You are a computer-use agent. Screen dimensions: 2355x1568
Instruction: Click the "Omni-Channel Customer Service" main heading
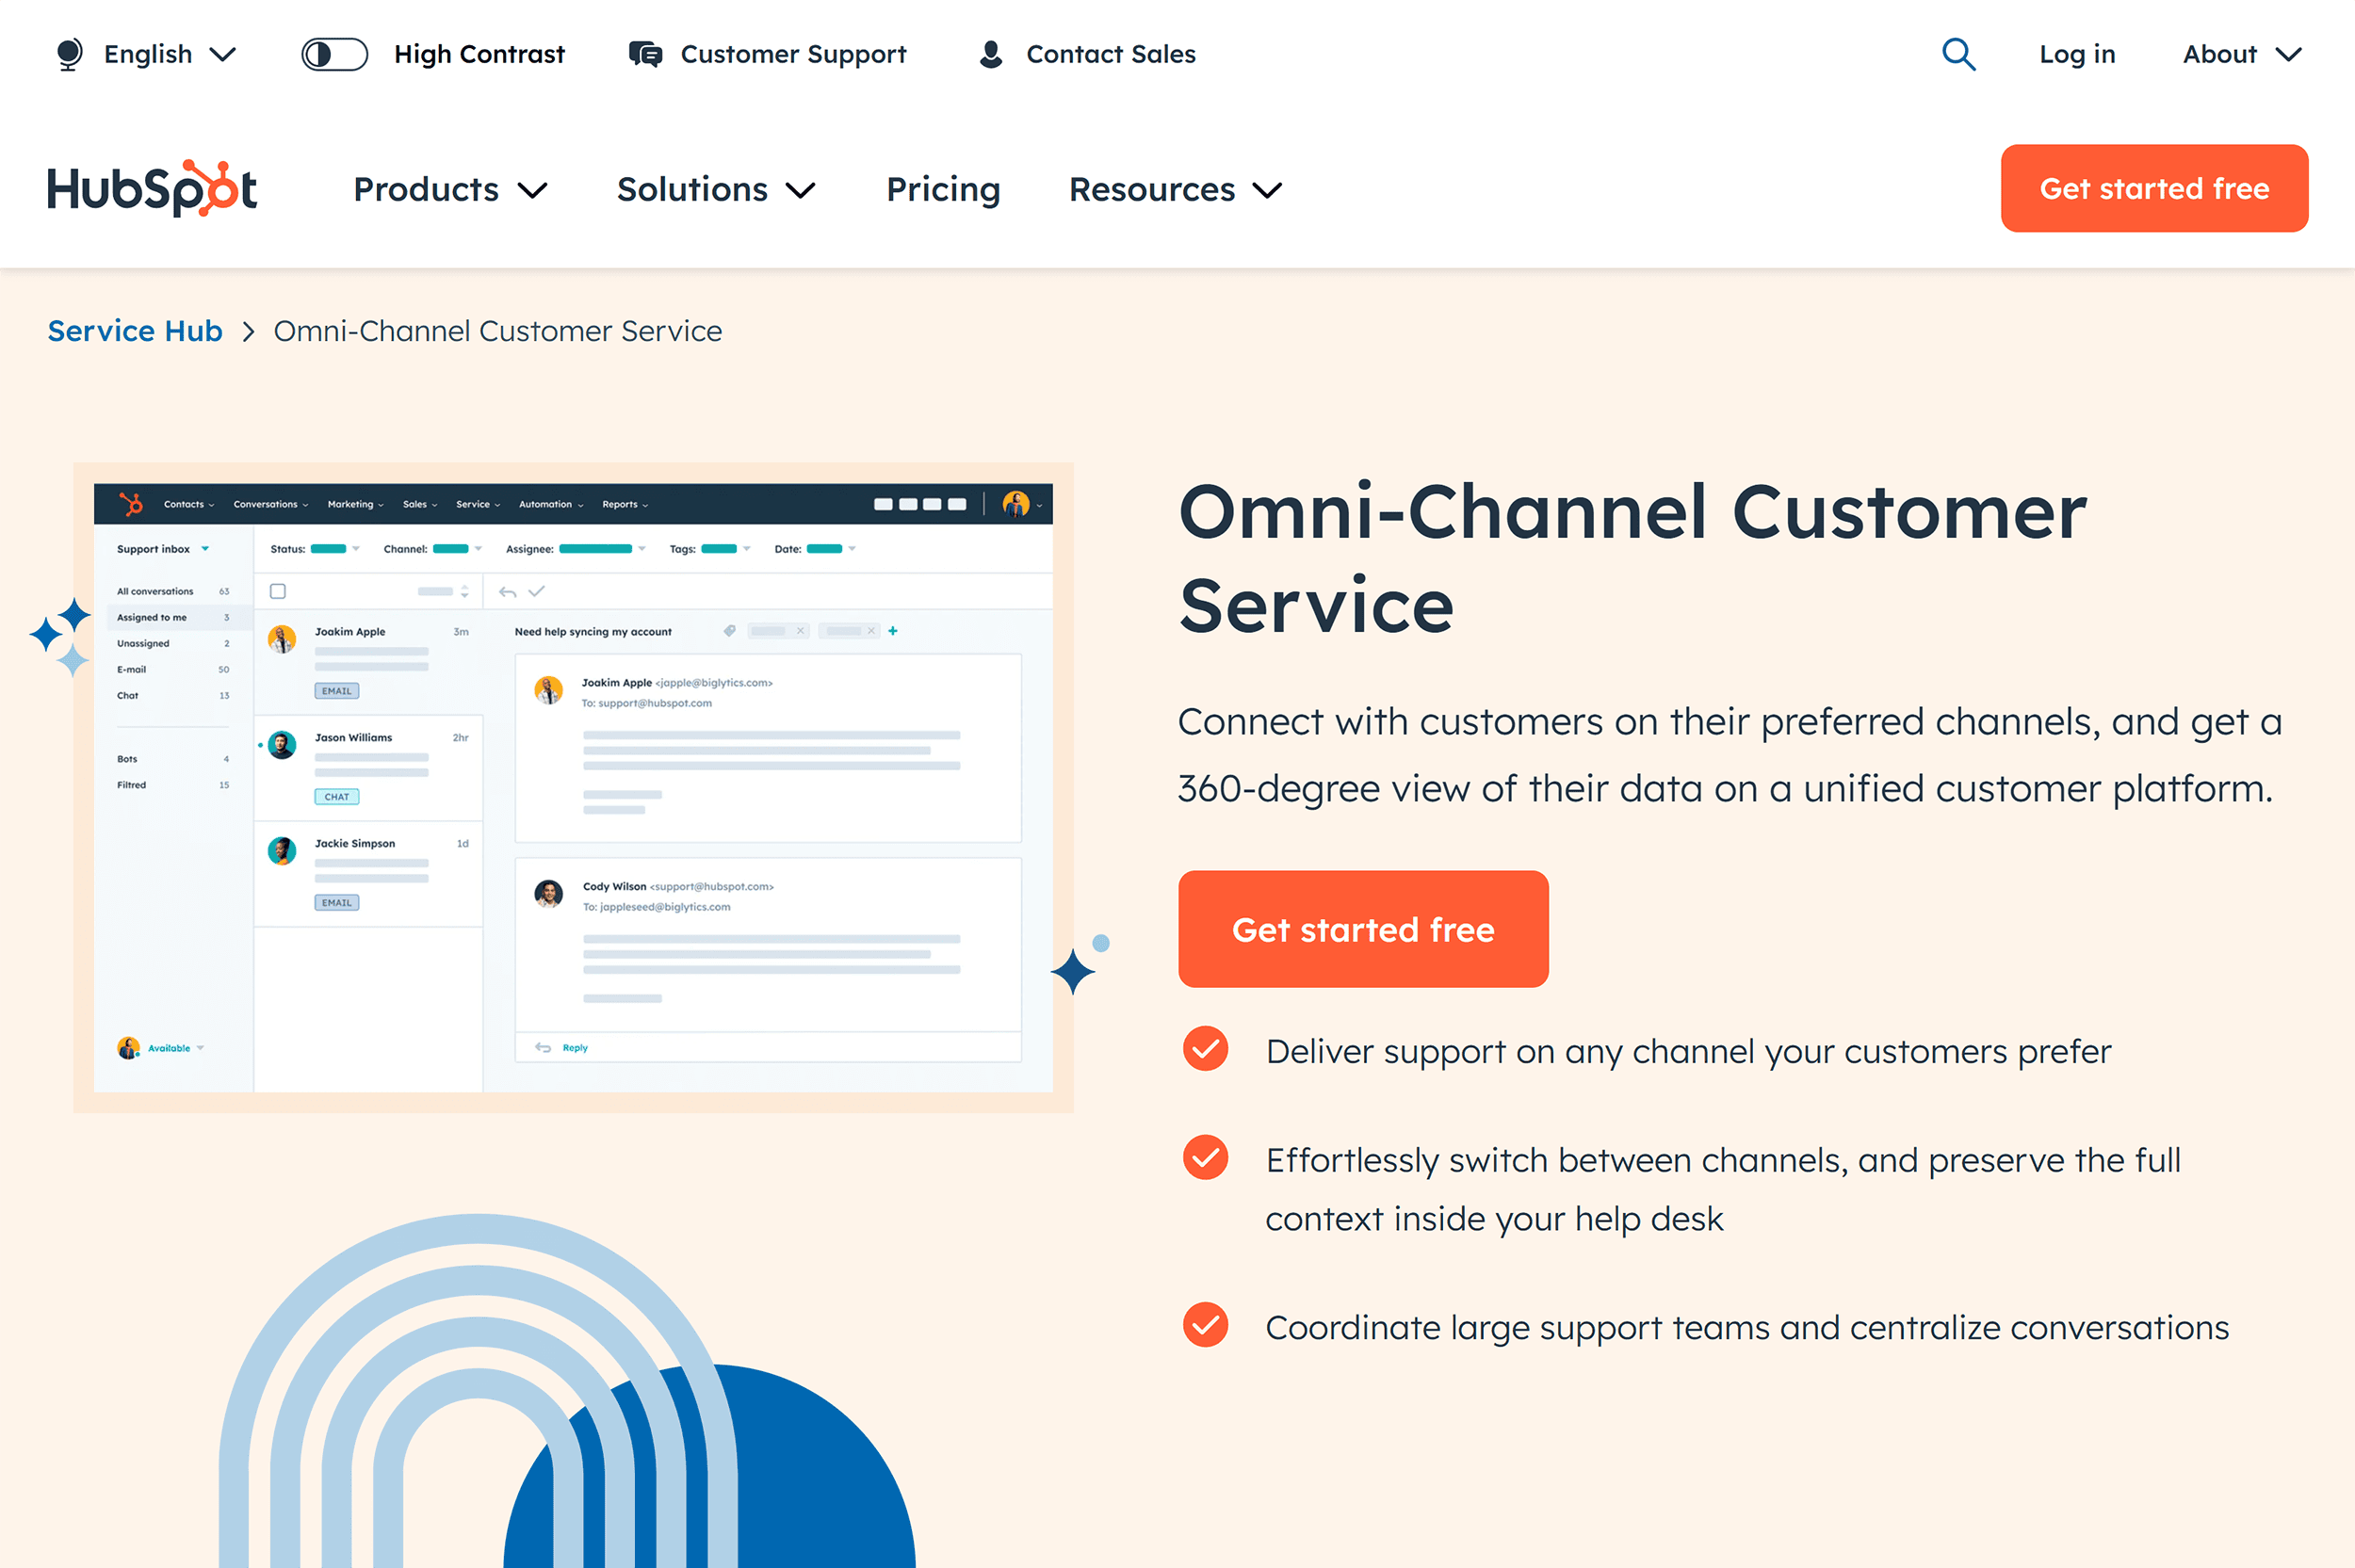1632,558
